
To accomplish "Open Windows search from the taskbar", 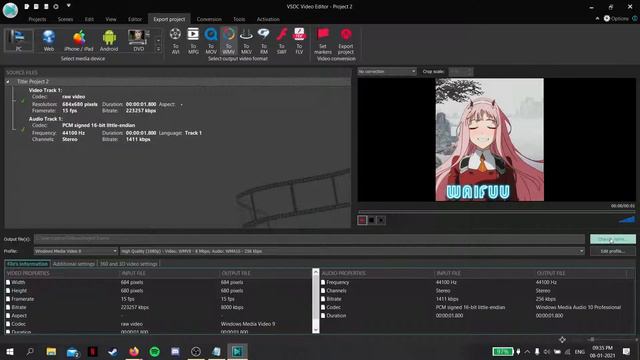I will click(x=30, y=351).
